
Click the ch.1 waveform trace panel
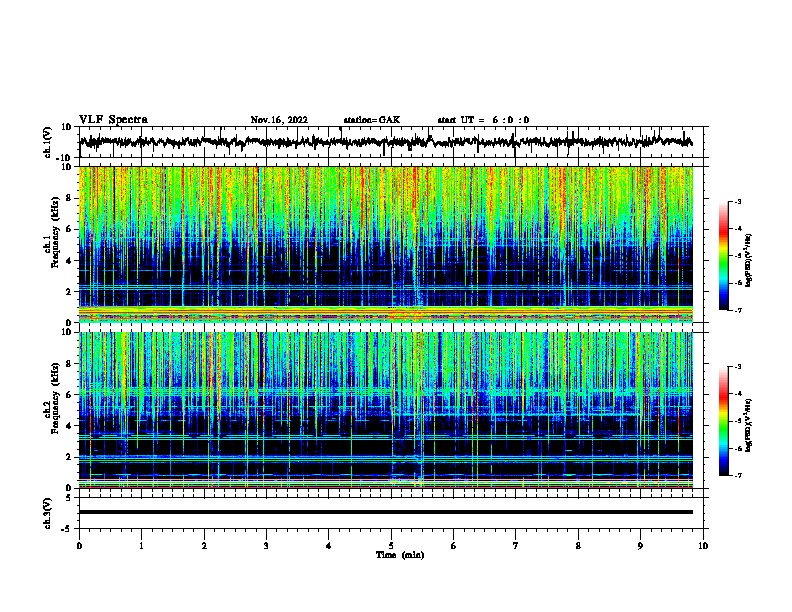pyautogui.click(x=391, y=142)
